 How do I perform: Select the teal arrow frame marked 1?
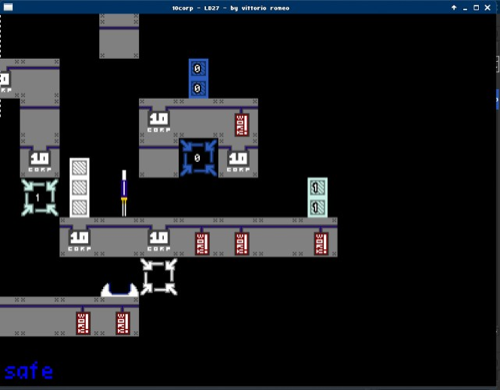tap(40, 198)
